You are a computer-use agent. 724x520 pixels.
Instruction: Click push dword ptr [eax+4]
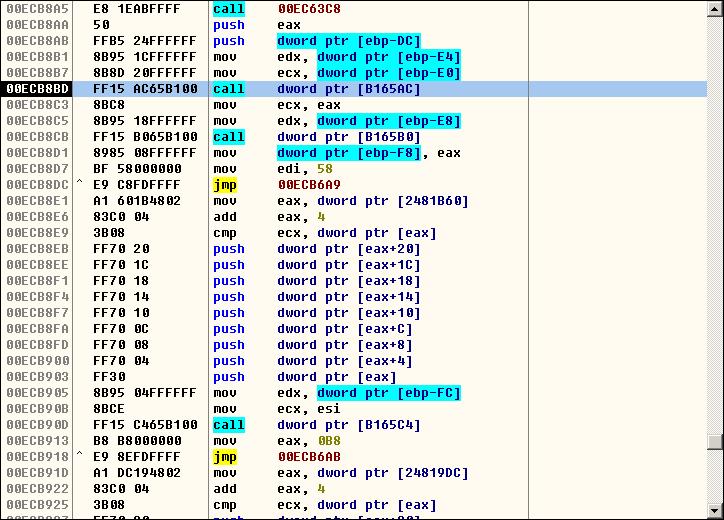313,361
